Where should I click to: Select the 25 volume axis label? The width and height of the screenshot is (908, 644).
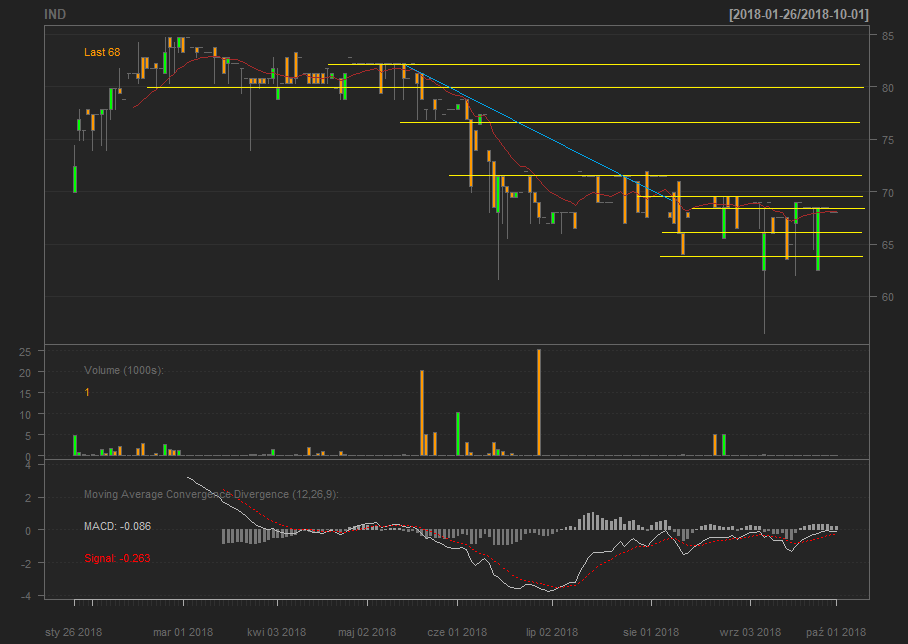point(25,352)
